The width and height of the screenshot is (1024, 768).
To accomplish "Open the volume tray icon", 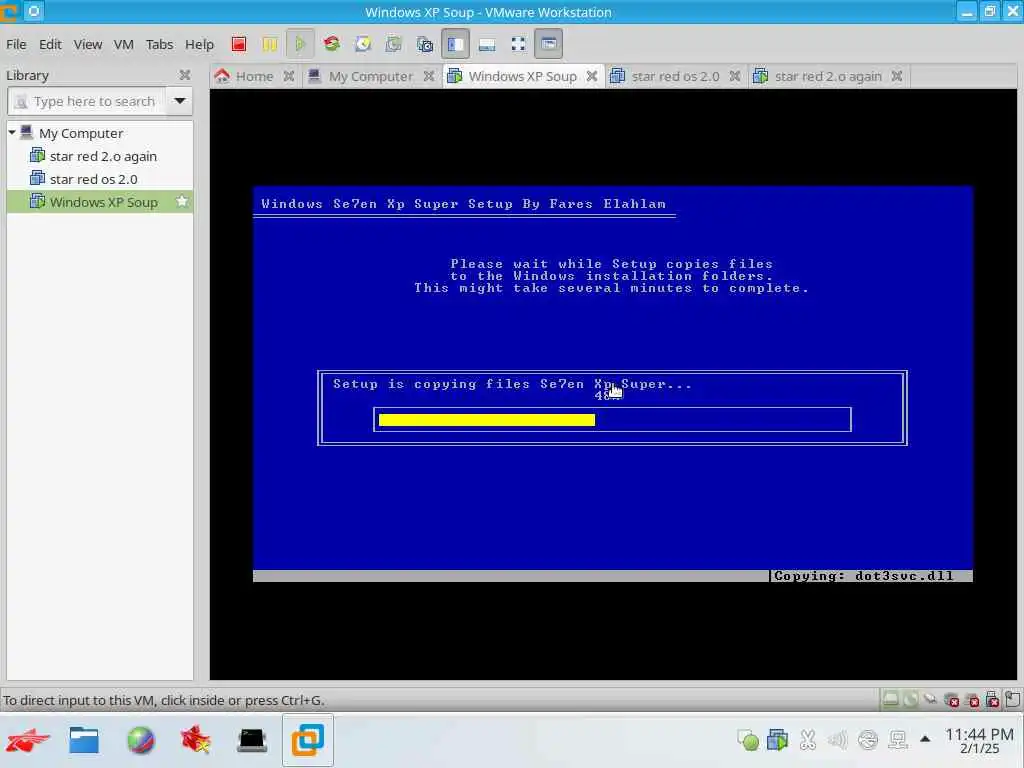I will coord(837,740).
